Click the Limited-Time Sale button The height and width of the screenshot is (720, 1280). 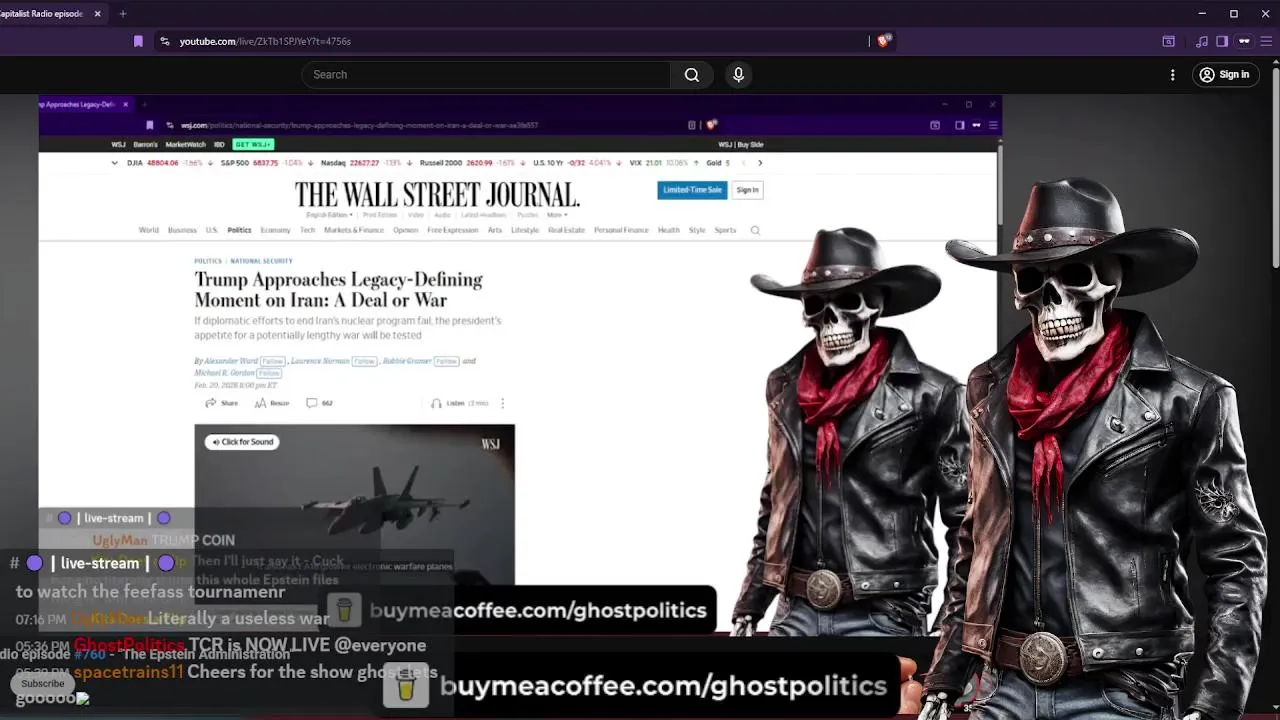692,190
